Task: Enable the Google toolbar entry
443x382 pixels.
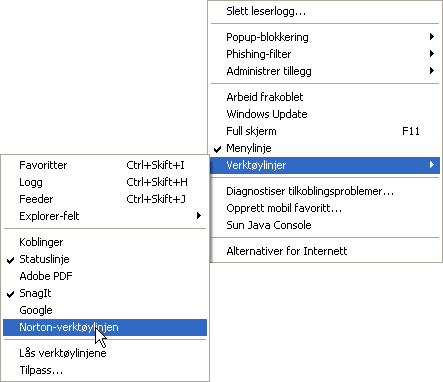Action: pyautogui.click(x=105, y=310)
